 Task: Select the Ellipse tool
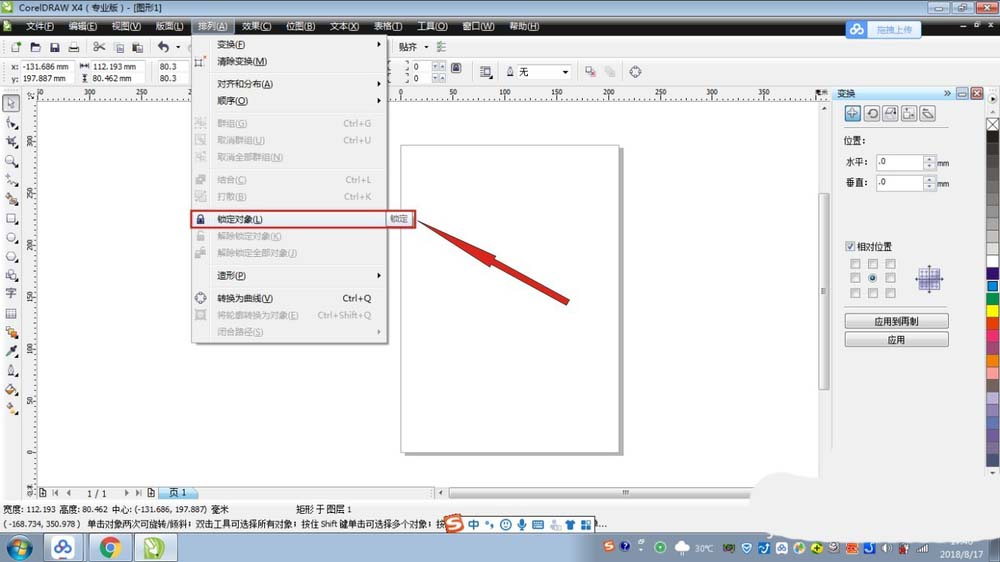(x=11, y=237)
